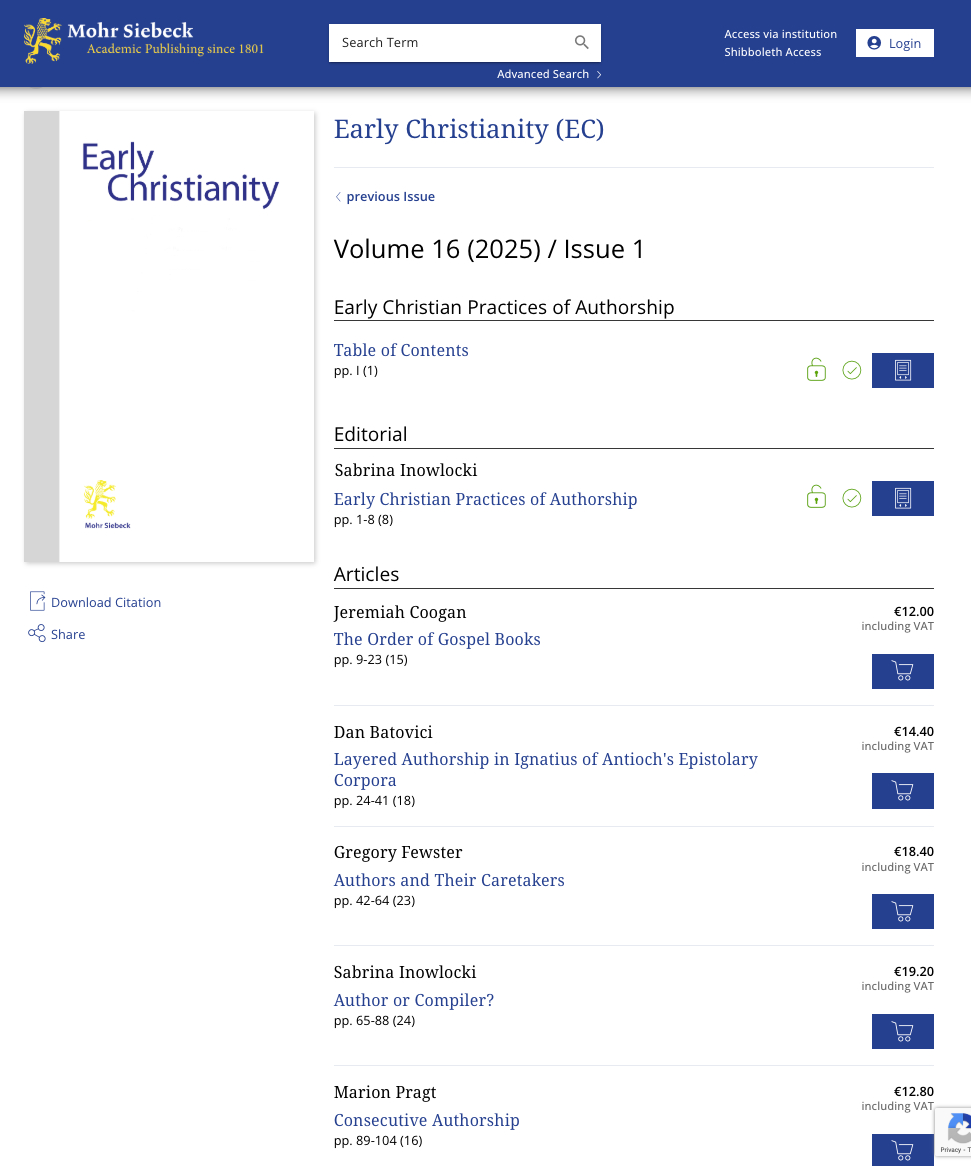The height and width of the screenshot is (1166, 971).
Task: Expand Advanced Search
Action: pyautogui.click(x=549, y=74)
